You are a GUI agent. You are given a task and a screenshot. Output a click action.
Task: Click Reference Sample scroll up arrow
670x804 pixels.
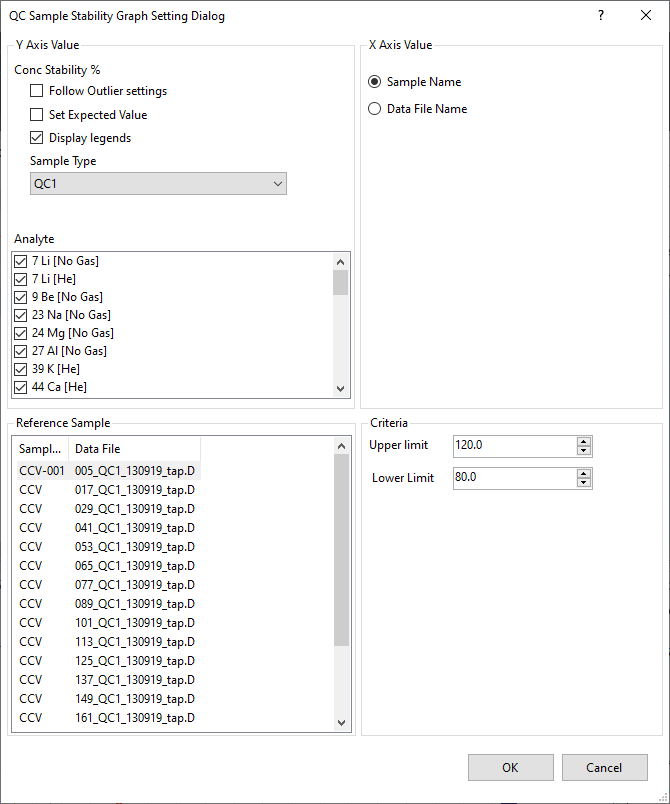tap(341, 446)
